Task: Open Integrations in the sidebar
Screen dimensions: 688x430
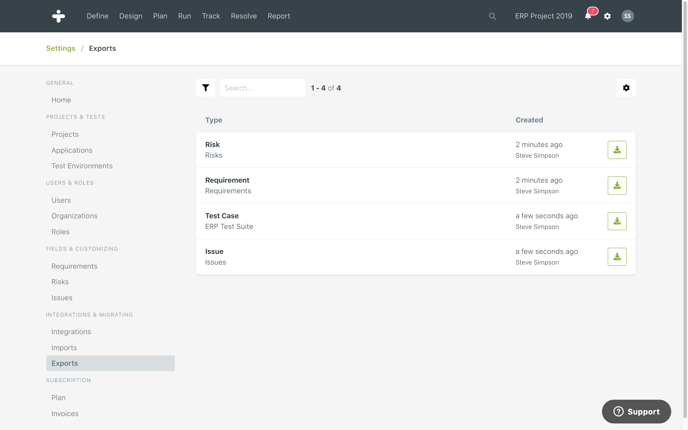Action: click(71, 332)
